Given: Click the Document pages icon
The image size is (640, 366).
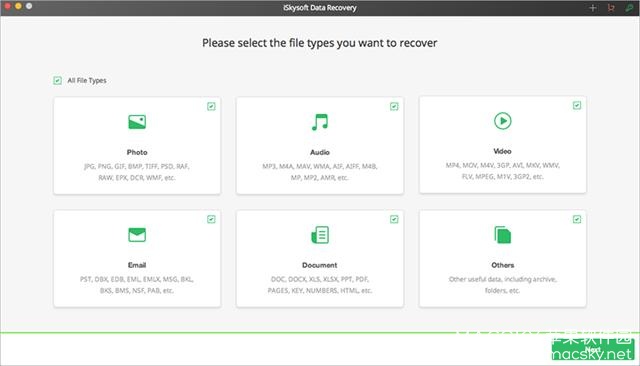Looking at the screenshot, I should coord(320,235).
